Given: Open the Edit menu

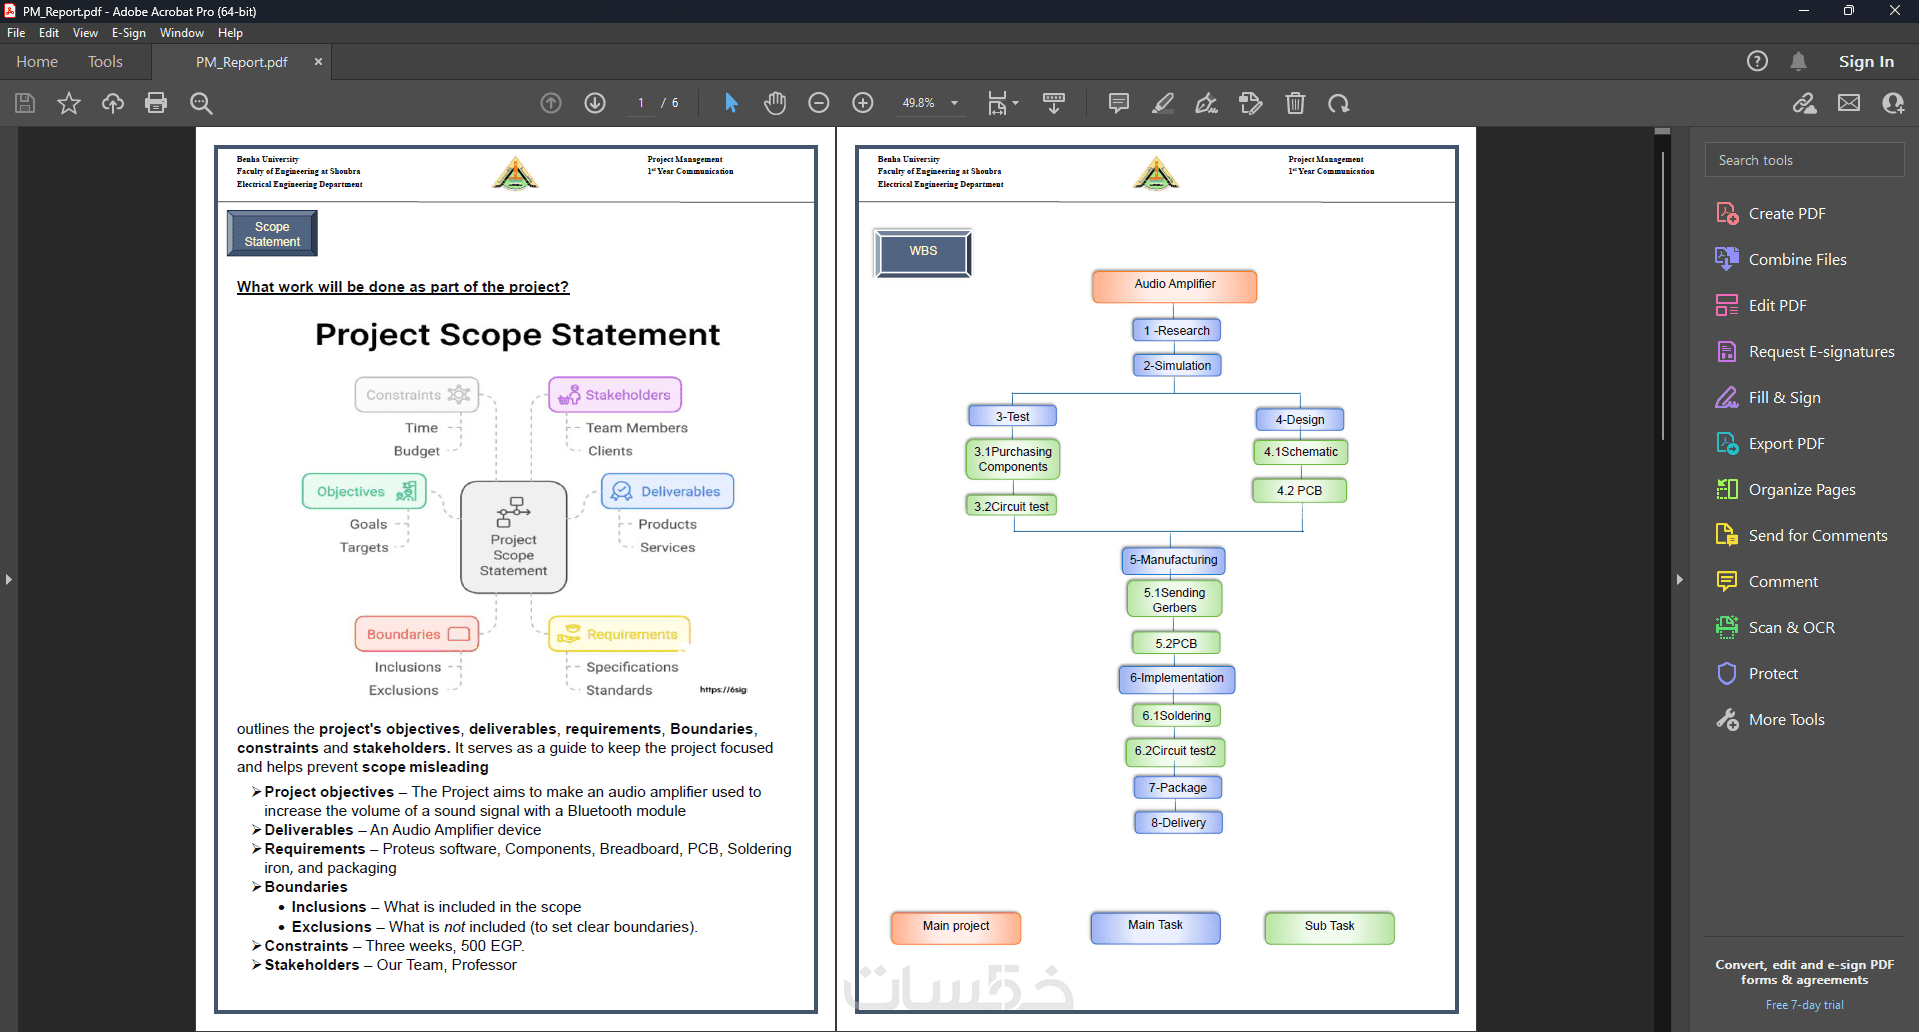Looking at the screenshot, I should (49, 33).
